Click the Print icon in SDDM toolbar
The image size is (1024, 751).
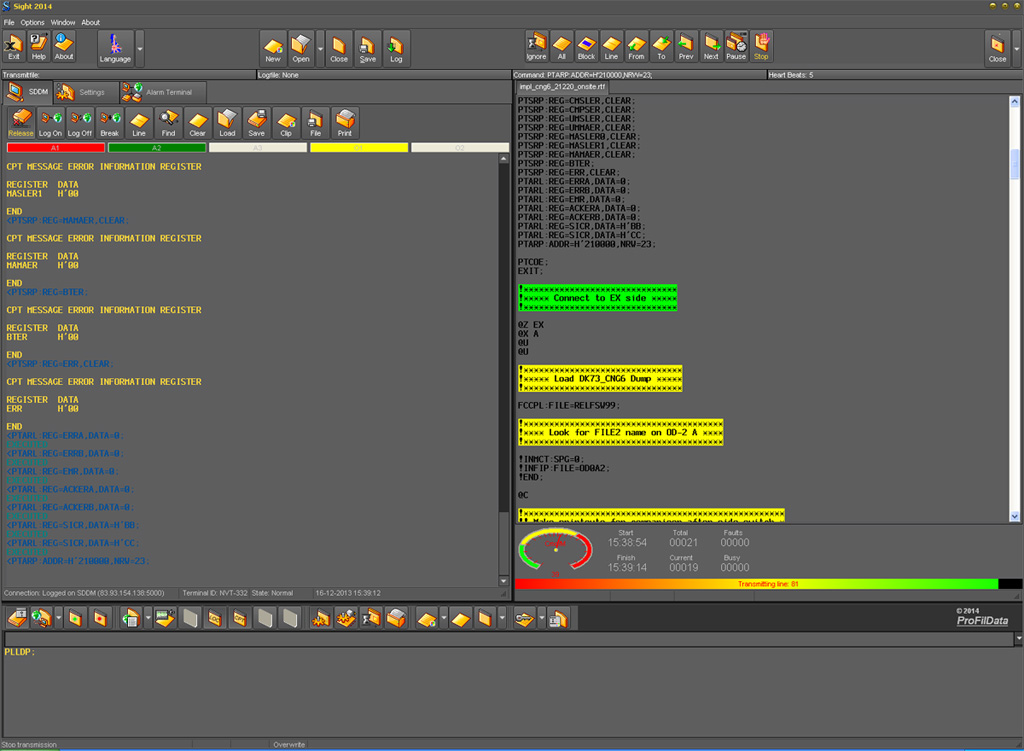tap(345, 123)
